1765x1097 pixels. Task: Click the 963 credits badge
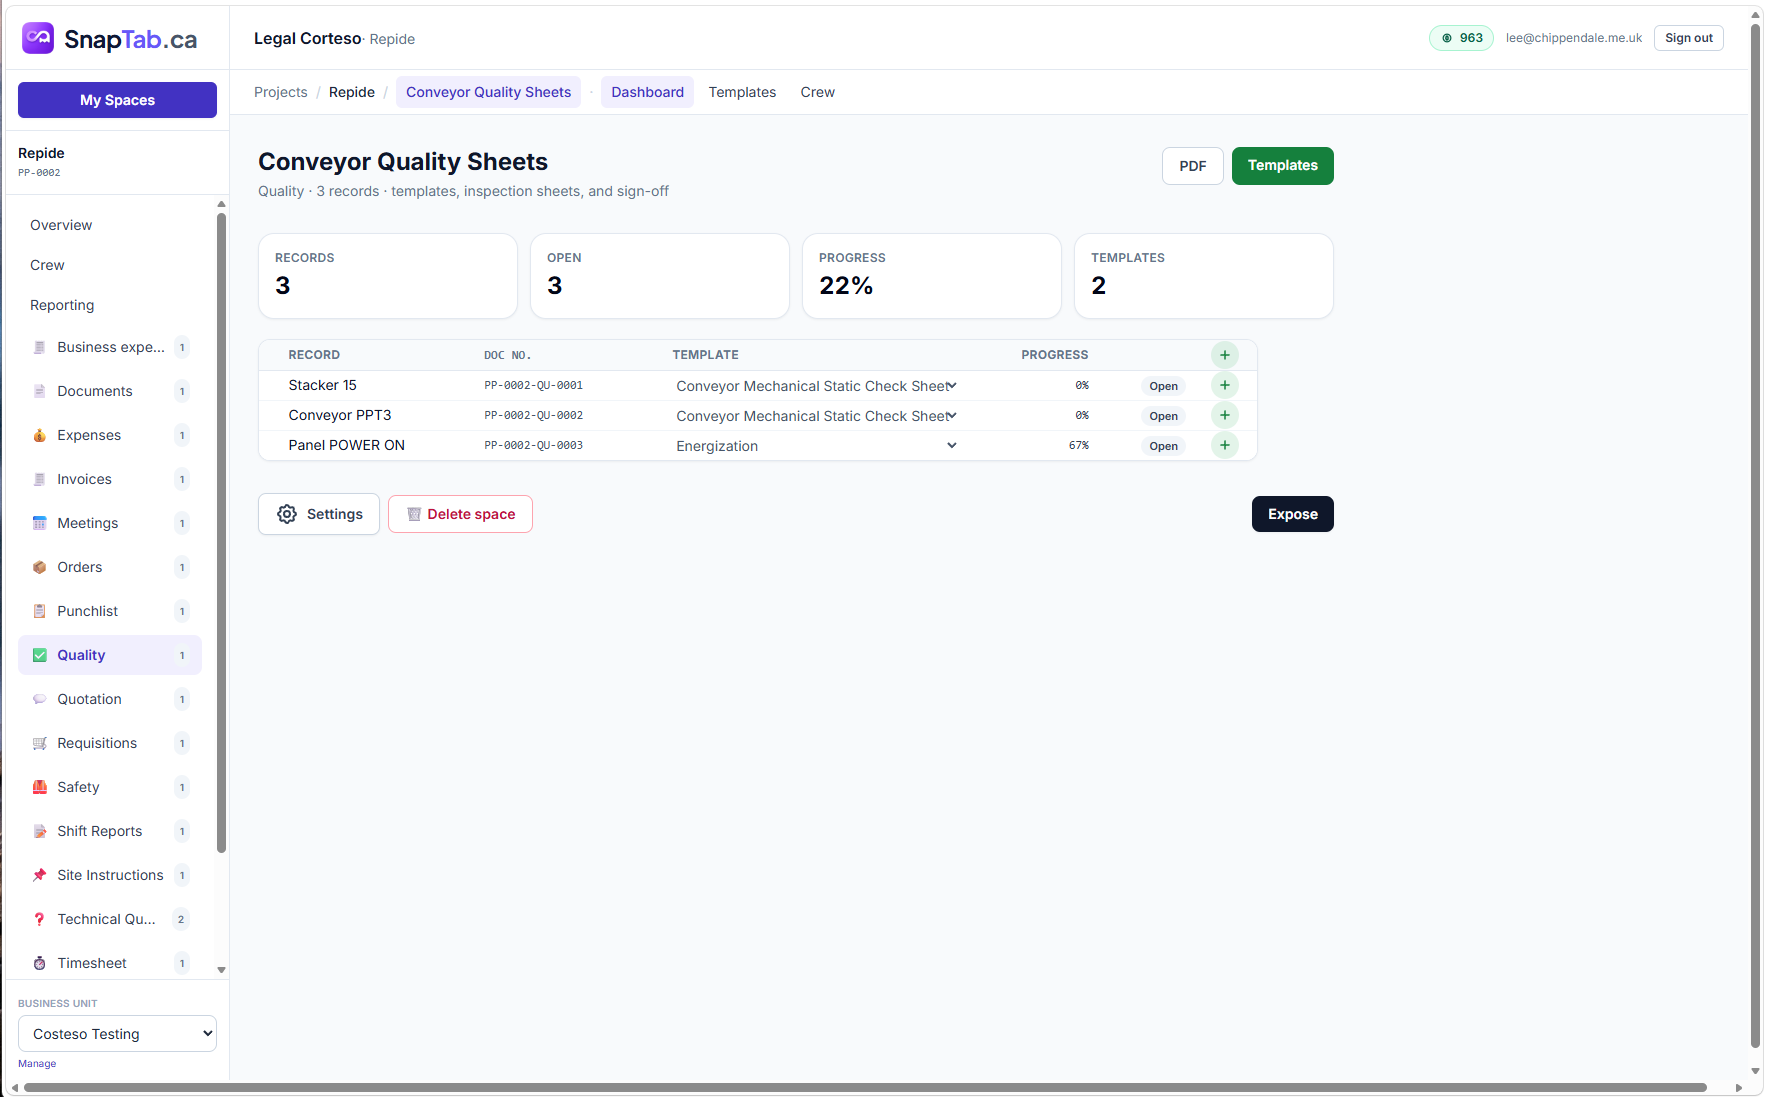1461,38
